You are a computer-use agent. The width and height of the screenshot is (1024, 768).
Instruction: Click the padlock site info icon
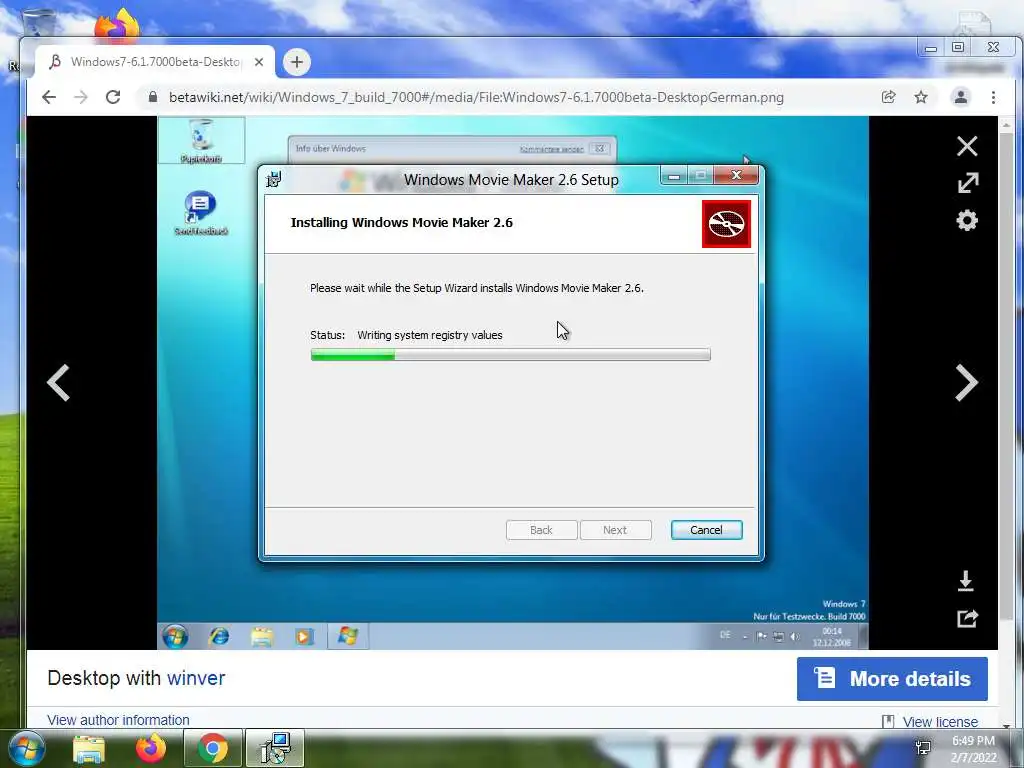(x=153, y=97)
